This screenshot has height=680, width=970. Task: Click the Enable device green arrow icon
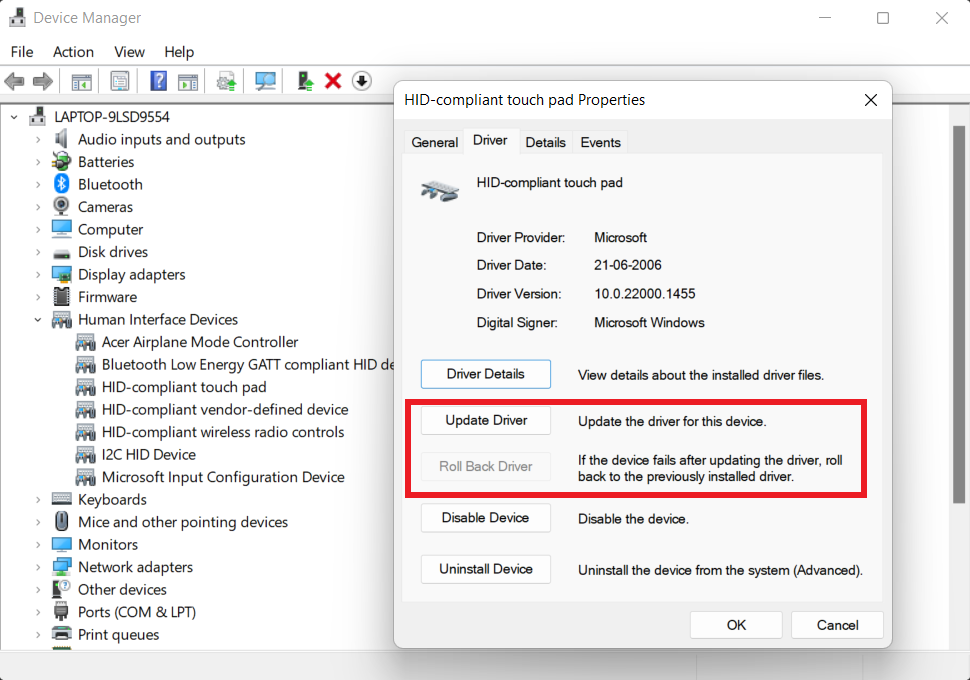(305, 81)
